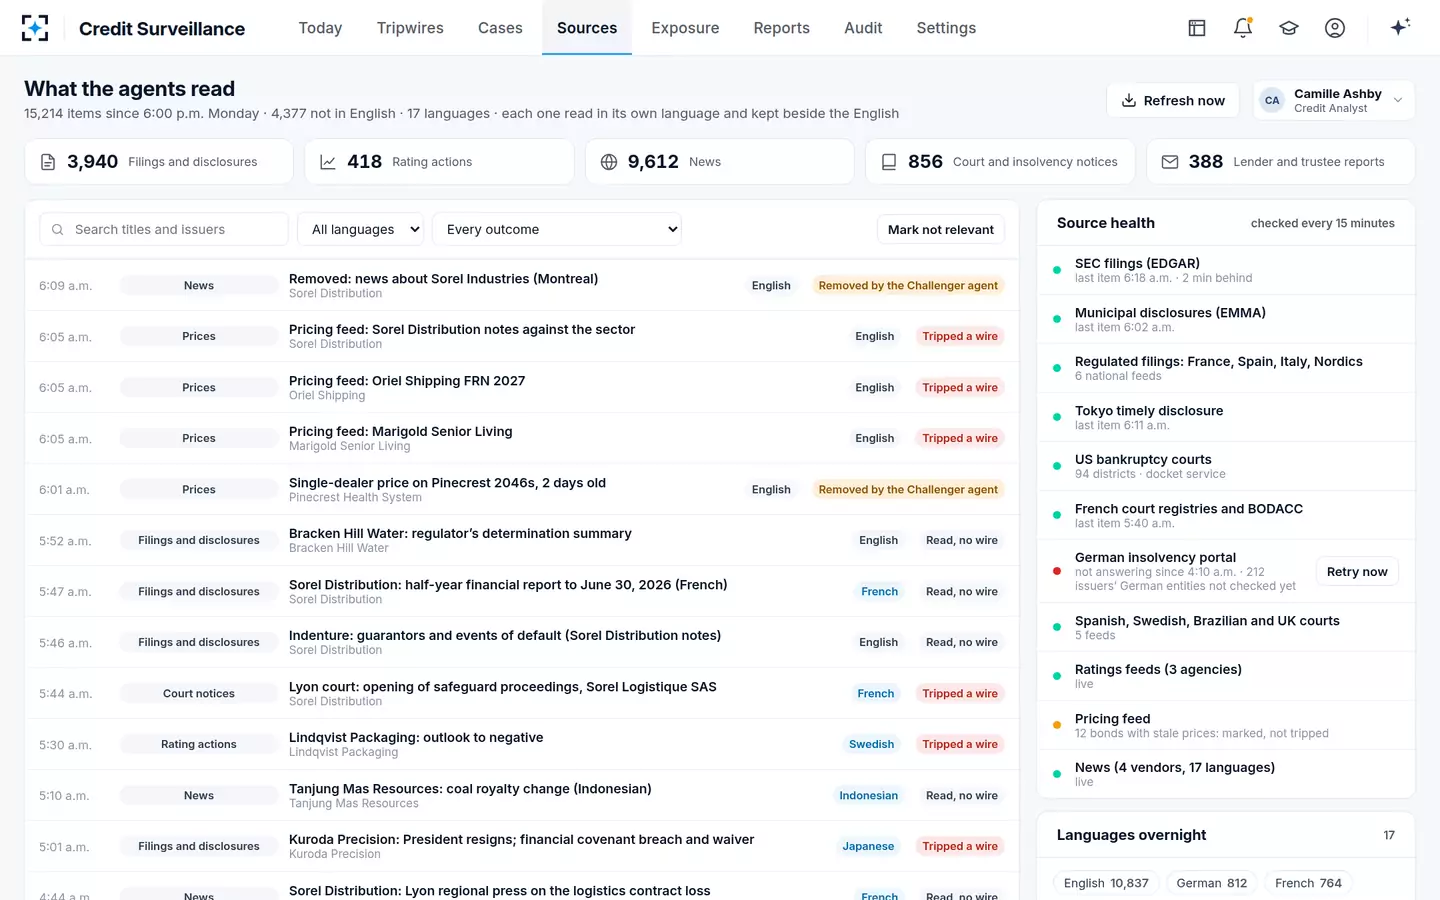The width and height of the screenshot is (1440, 900).
Task: Open the user profile icon
Action: click(x=1335, y=28)
